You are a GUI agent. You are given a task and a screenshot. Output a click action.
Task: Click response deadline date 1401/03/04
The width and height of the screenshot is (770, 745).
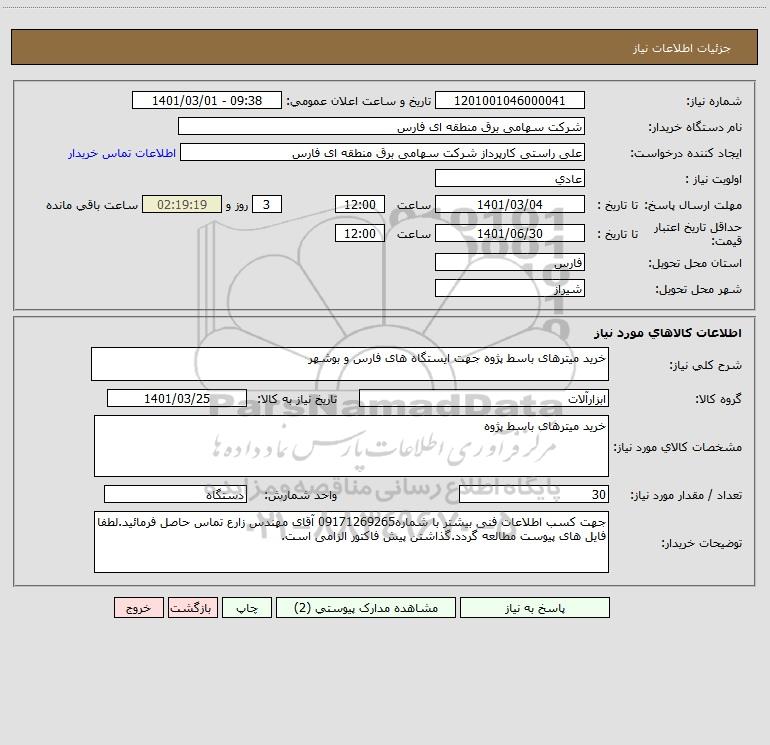coord(510,204)
